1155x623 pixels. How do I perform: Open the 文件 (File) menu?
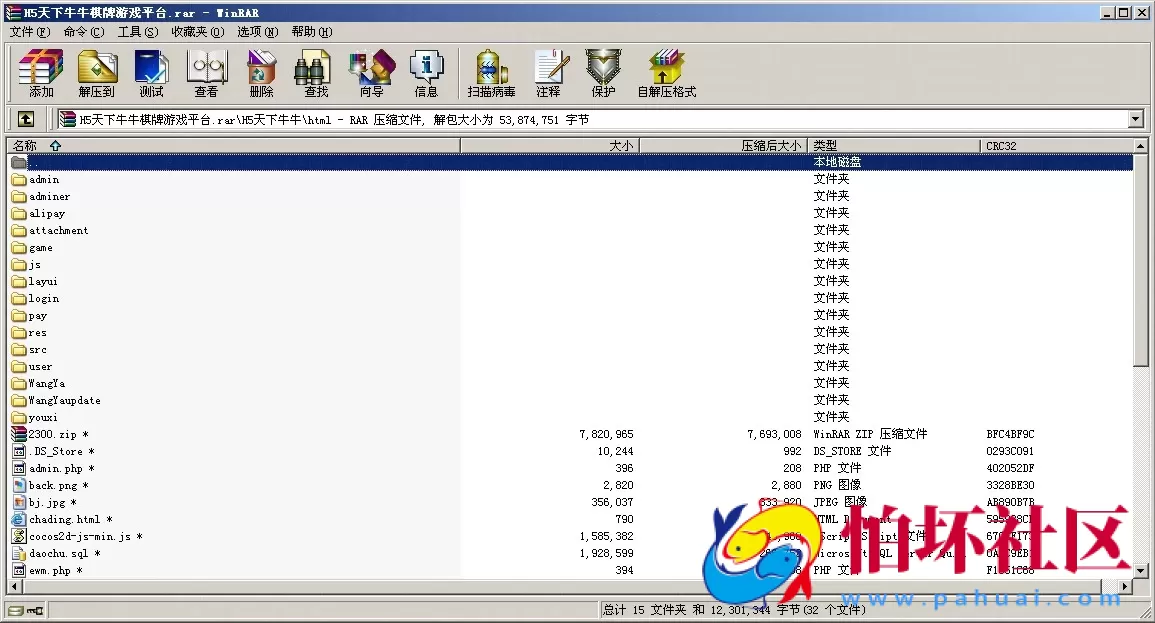(29, 31)
